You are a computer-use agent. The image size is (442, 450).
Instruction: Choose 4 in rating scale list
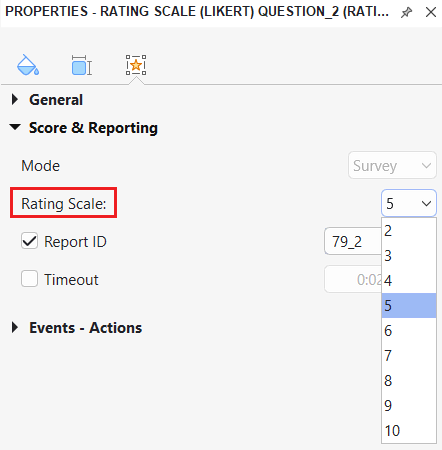[409, 281]
